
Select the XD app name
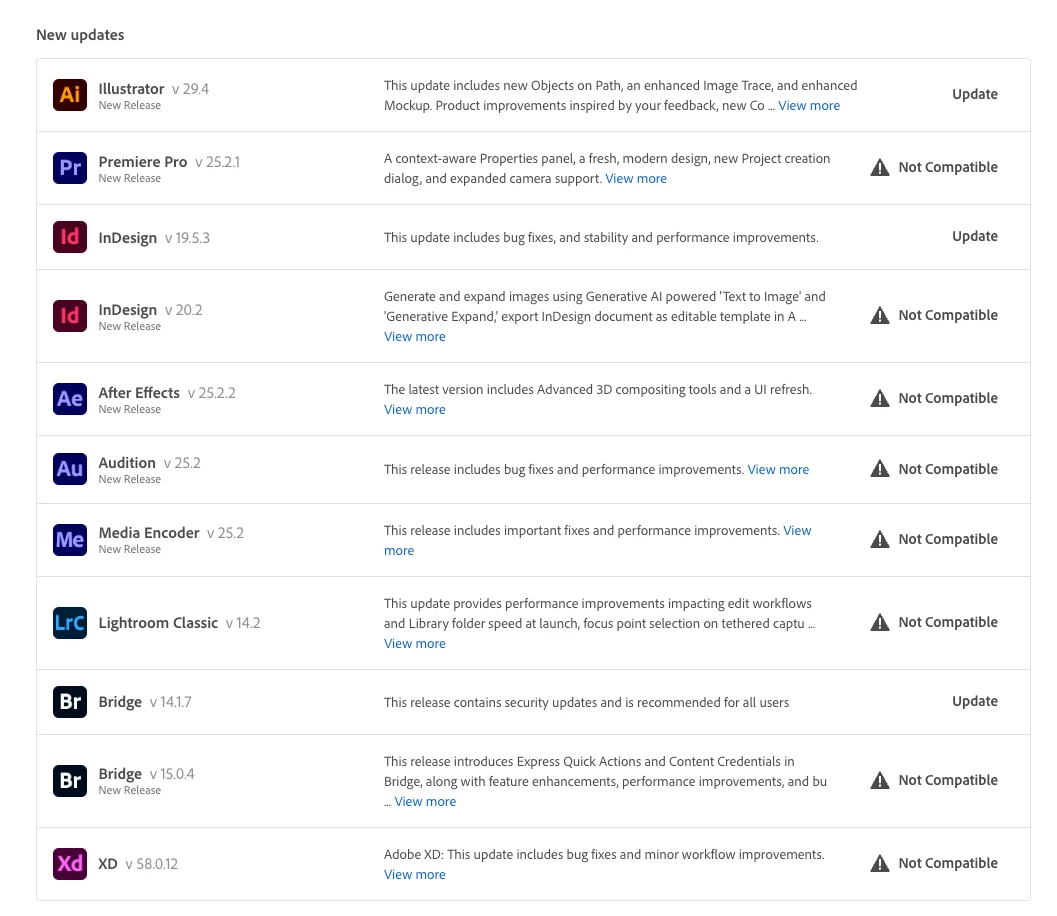pyautogui.click(x=108, y=864)
